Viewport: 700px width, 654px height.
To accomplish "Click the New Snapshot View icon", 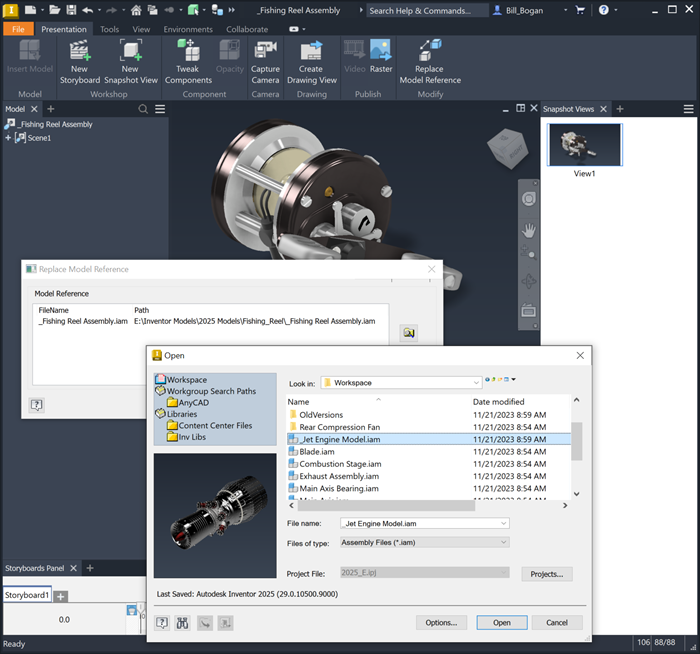I will click(x=131, y=50).
